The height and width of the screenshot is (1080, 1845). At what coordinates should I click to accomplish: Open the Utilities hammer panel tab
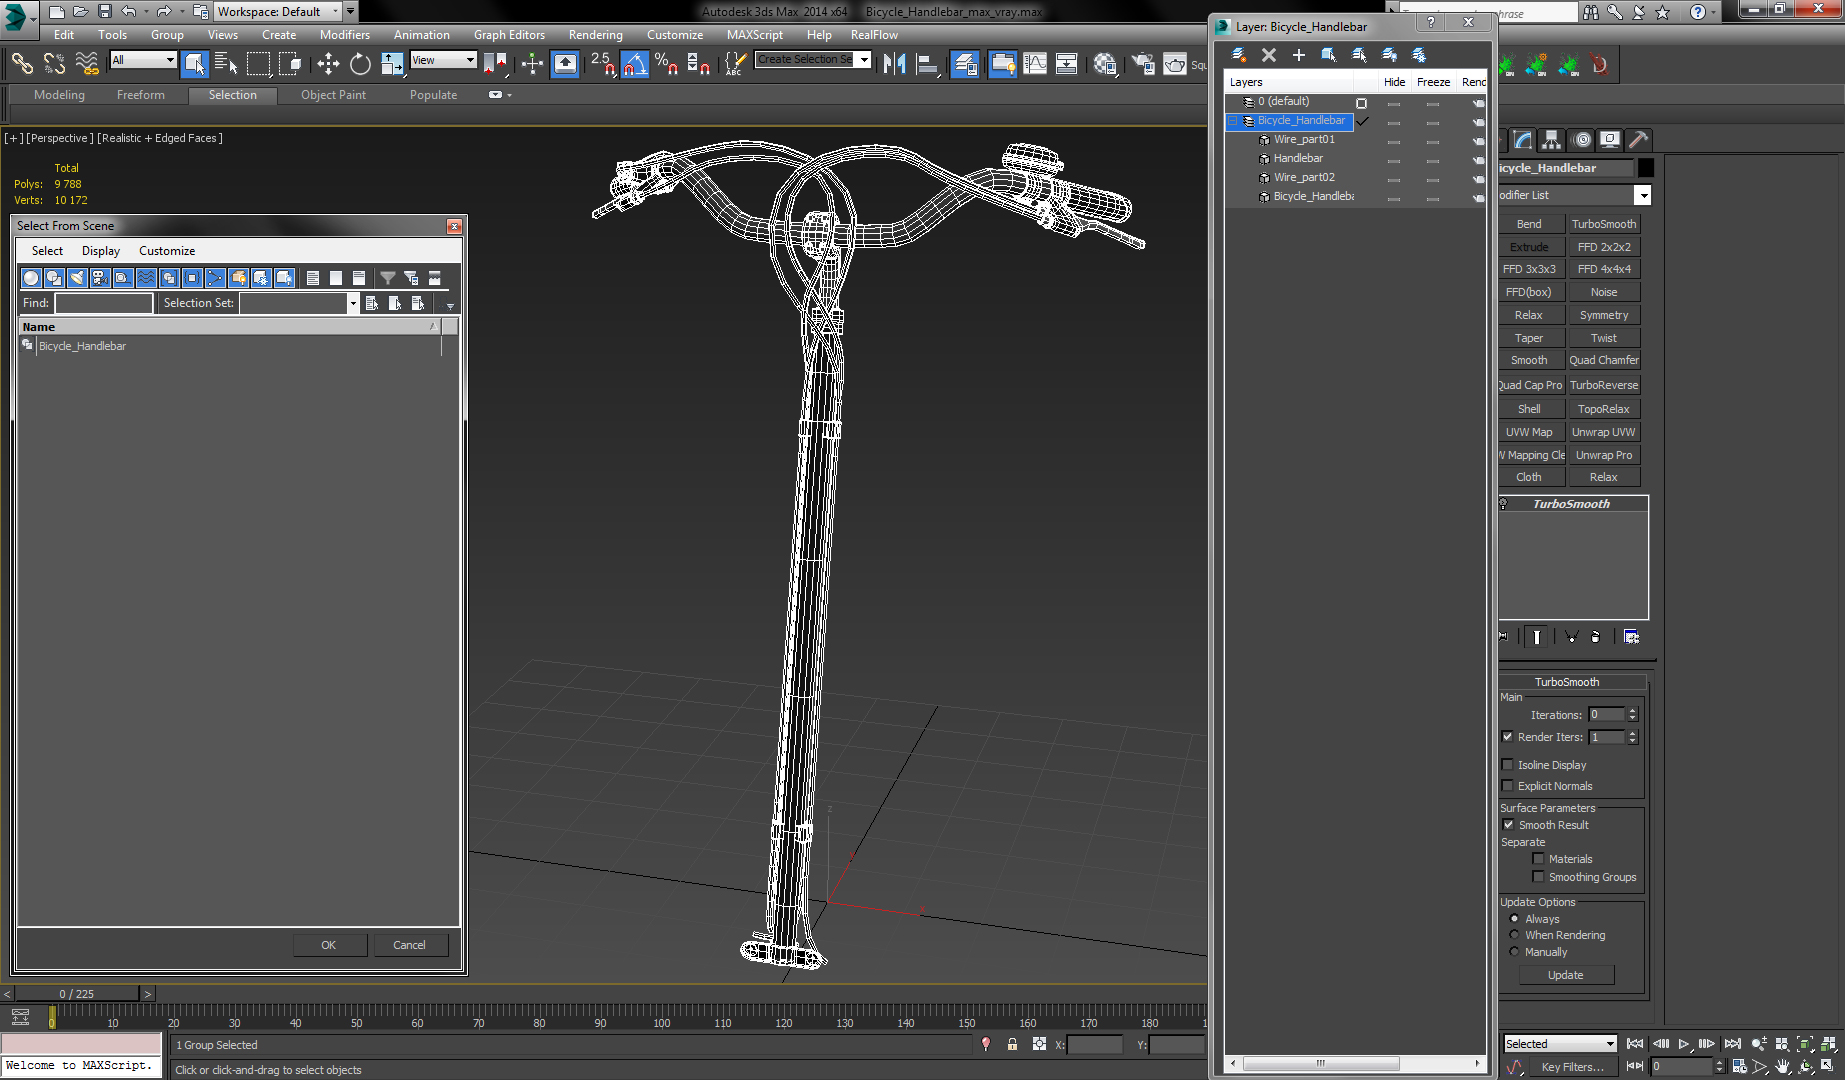pyautogui.click(x=1638, y=140)
